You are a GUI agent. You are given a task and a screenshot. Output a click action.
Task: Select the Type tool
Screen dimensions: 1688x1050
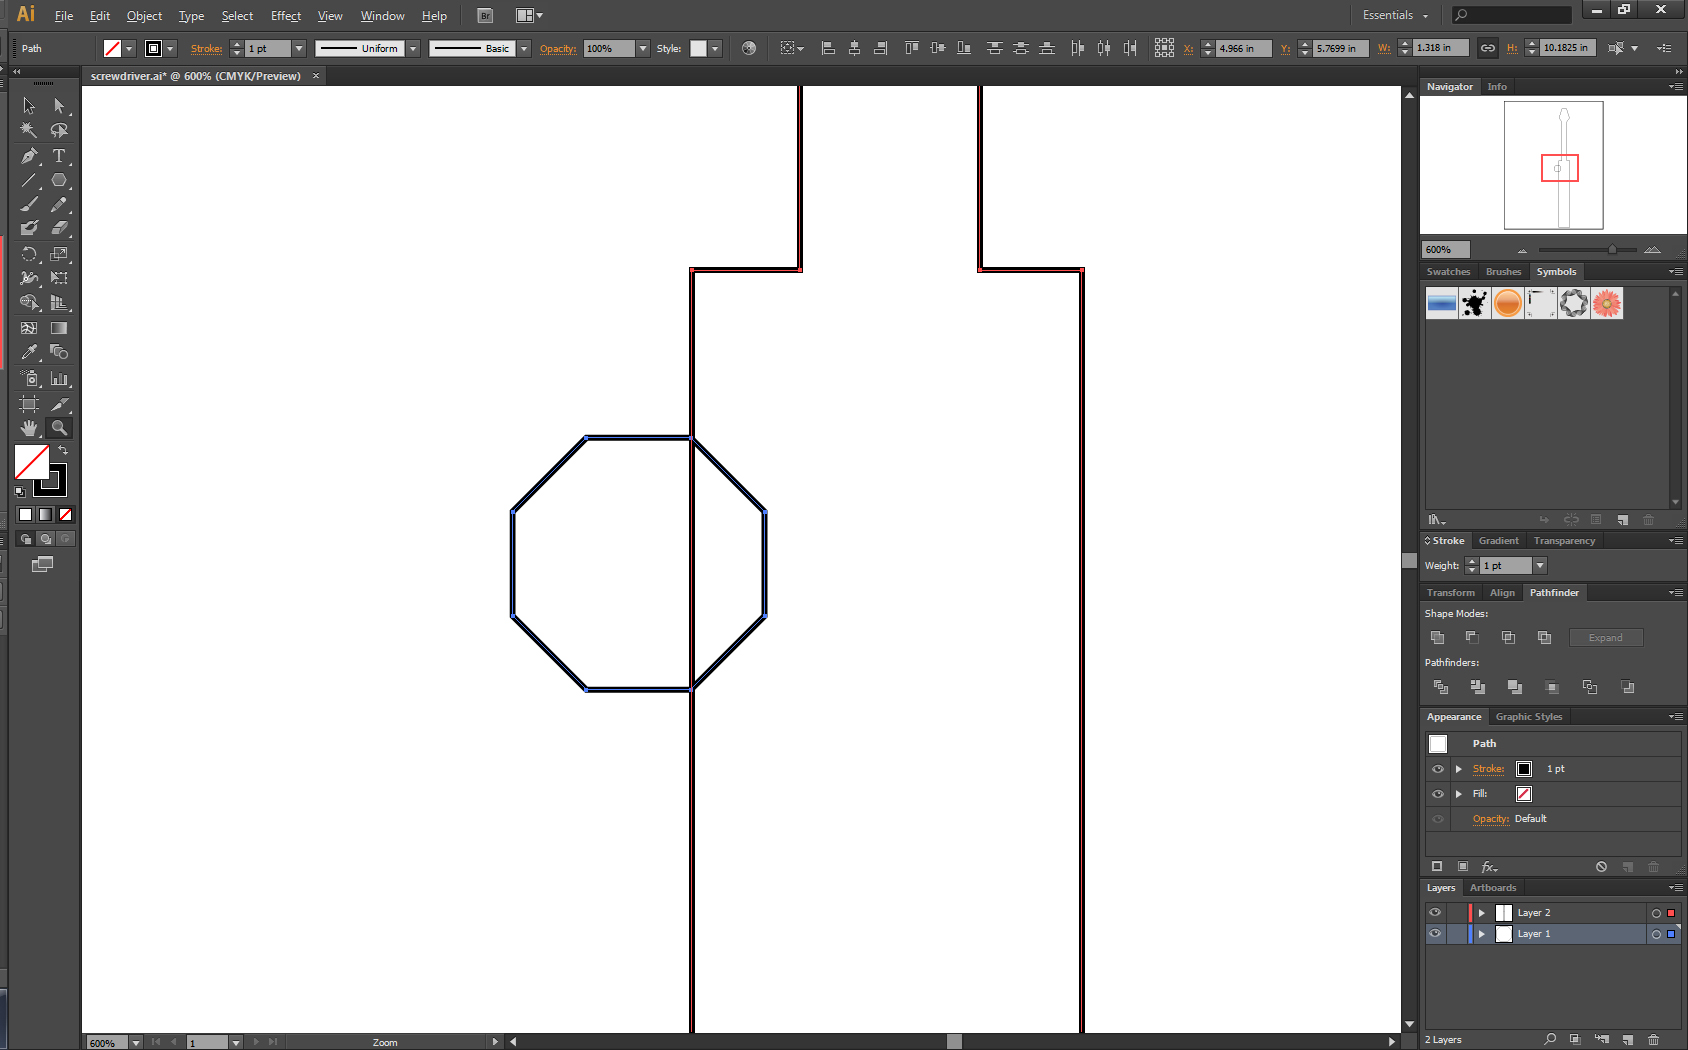tap(60, 156)
